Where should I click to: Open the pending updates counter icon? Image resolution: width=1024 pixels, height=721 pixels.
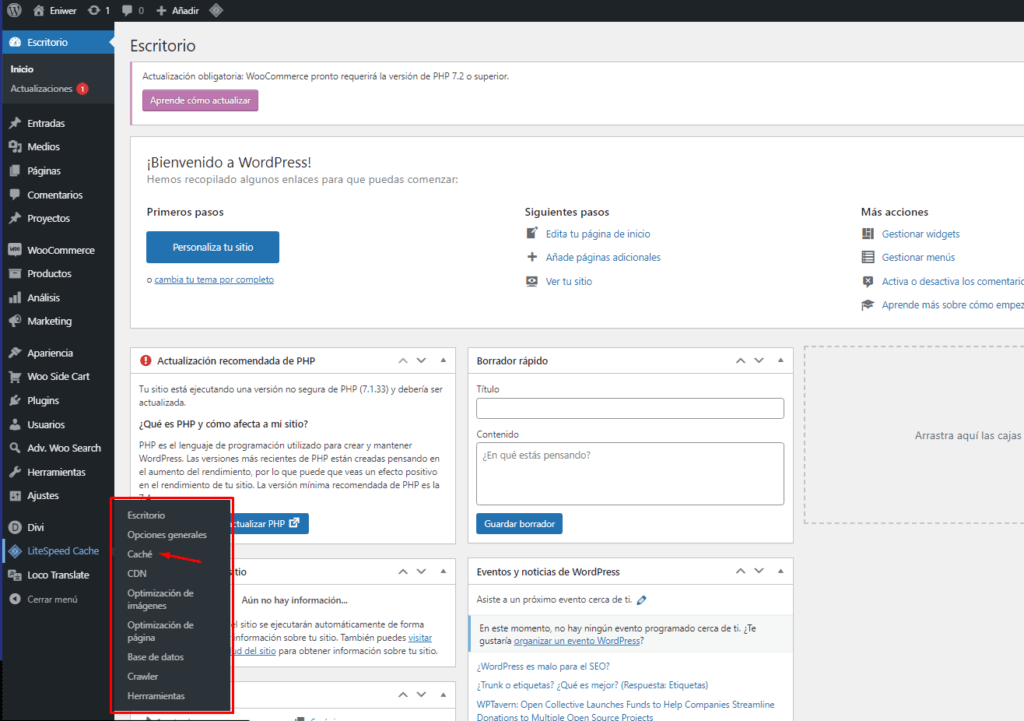click(94, 10)
